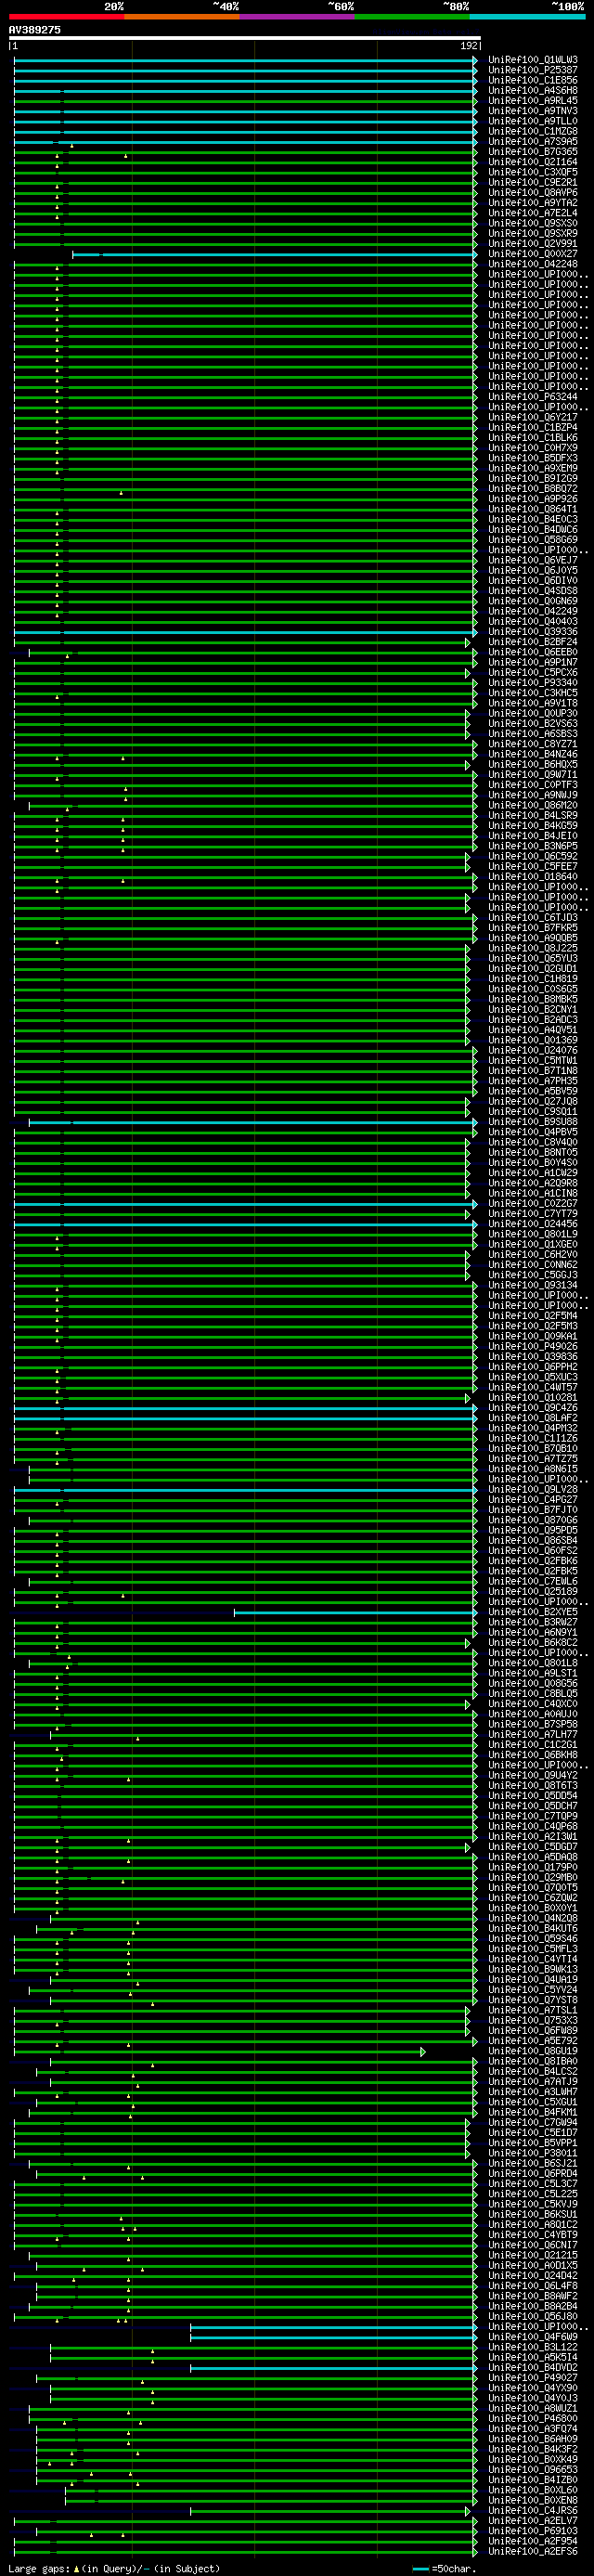Click the purple ~60% identity legend segment
Viewport: 594px width, 2576px height.
click(297, 17)
